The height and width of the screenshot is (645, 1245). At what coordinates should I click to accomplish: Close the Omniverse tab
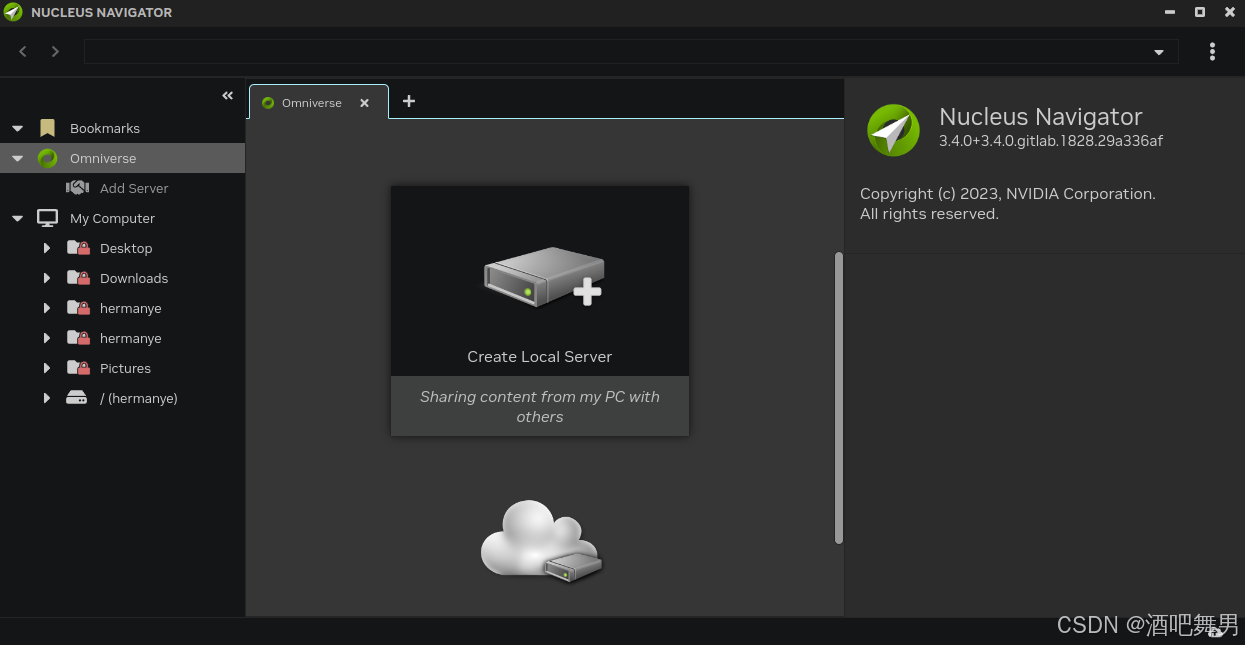click(x=365, y=103)
